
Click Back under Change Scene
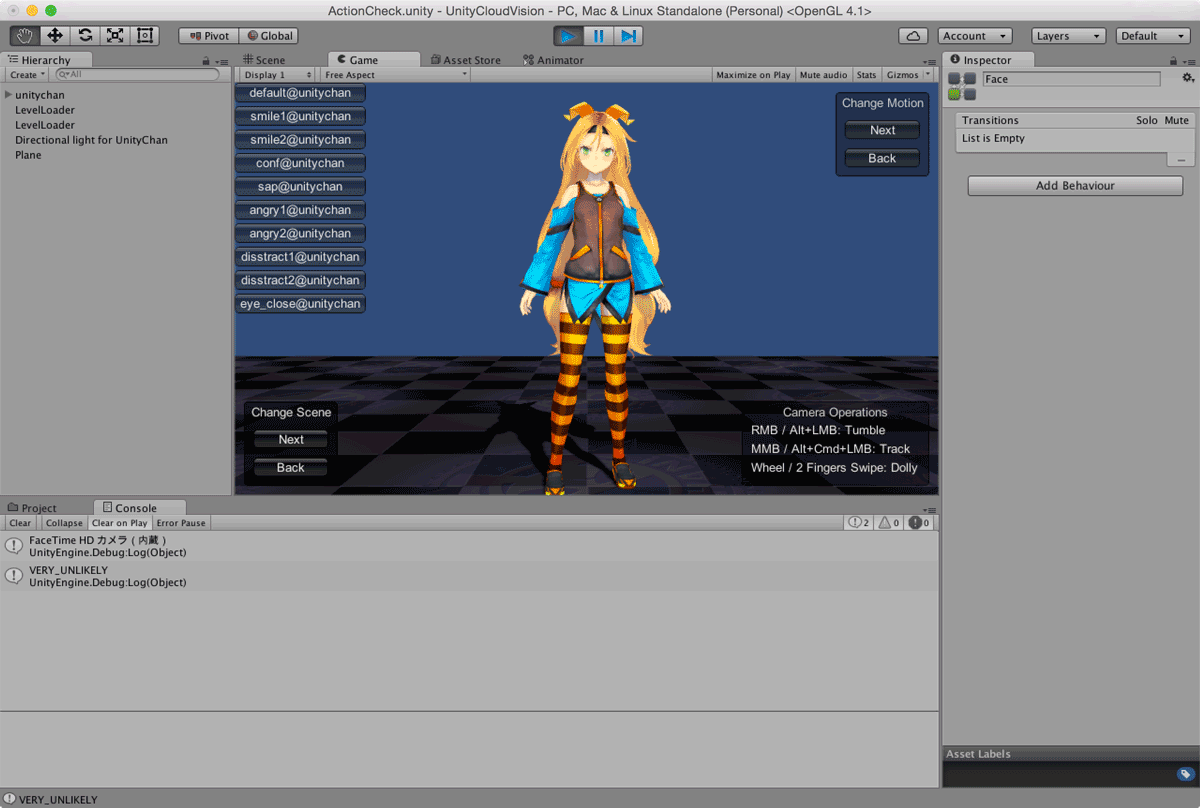pos(291,467)
